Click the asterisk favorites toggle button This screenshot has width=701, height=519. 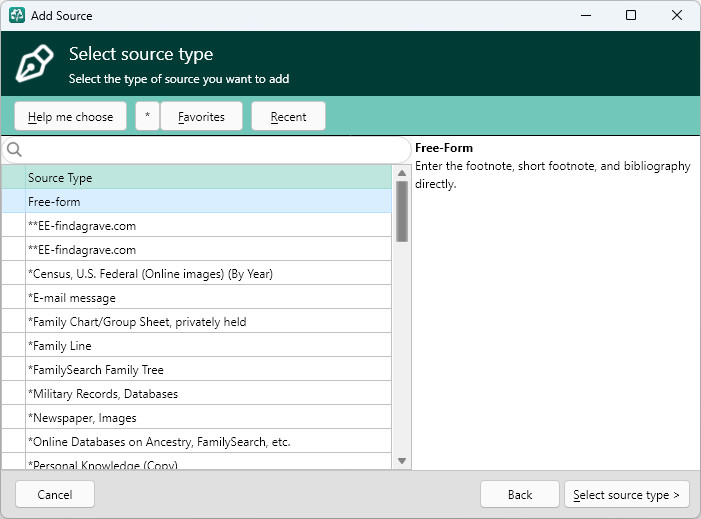pos(148,116)
